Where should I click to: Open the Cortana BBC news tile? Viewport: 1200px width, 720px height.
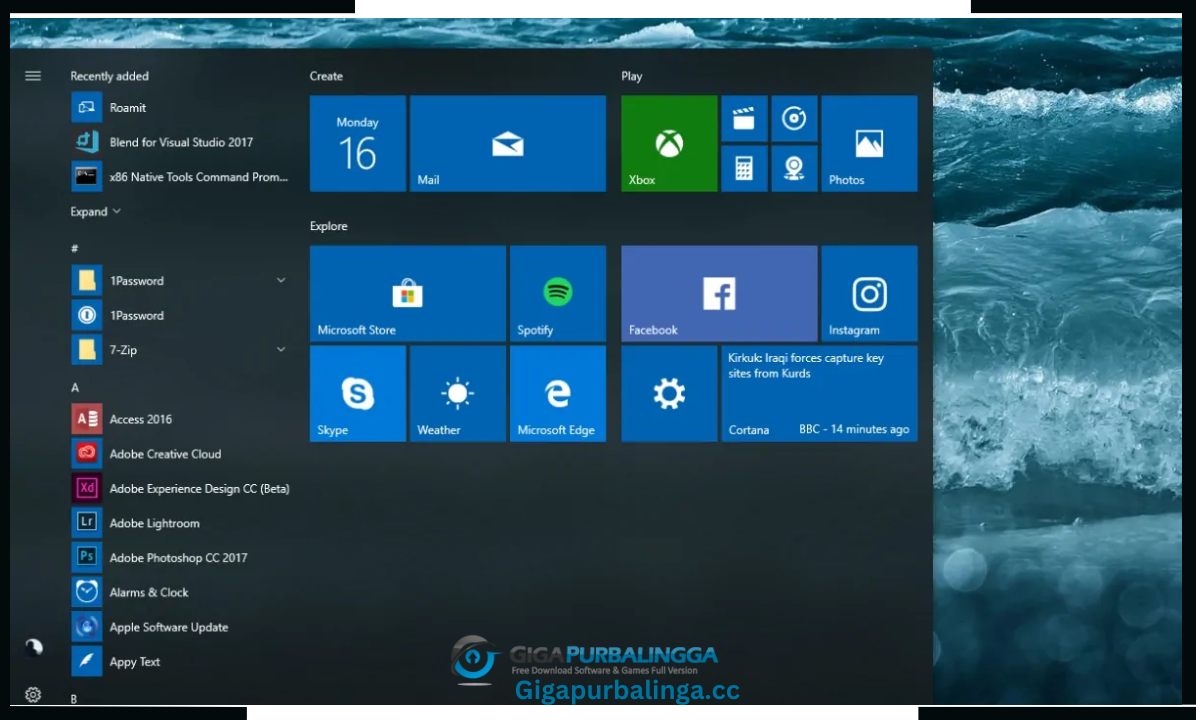[x=819, y=393]
